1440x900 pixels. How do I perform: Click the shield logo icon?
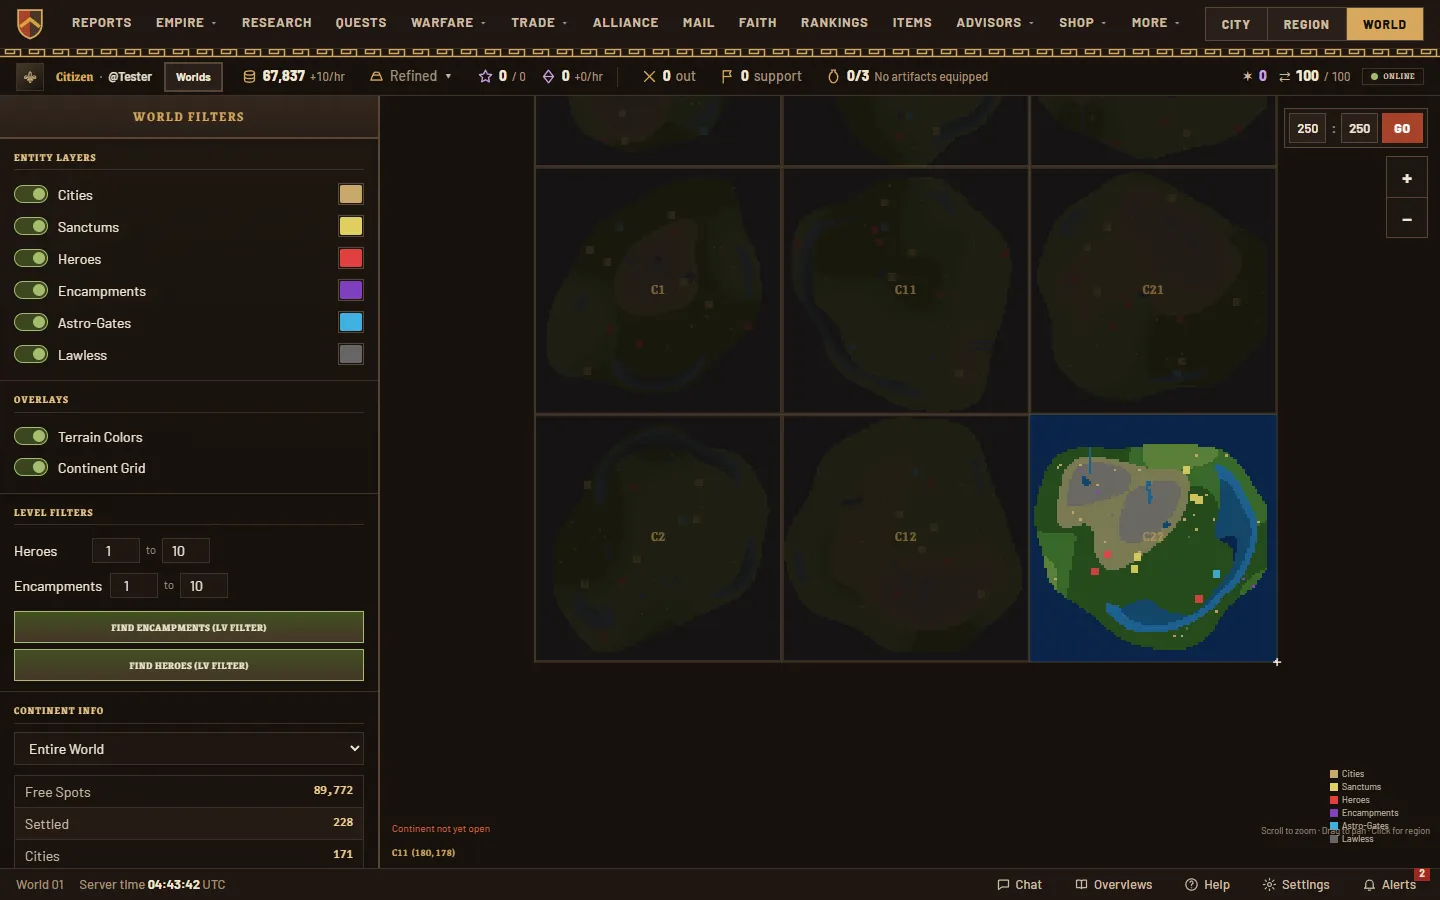tap(30, 23)
